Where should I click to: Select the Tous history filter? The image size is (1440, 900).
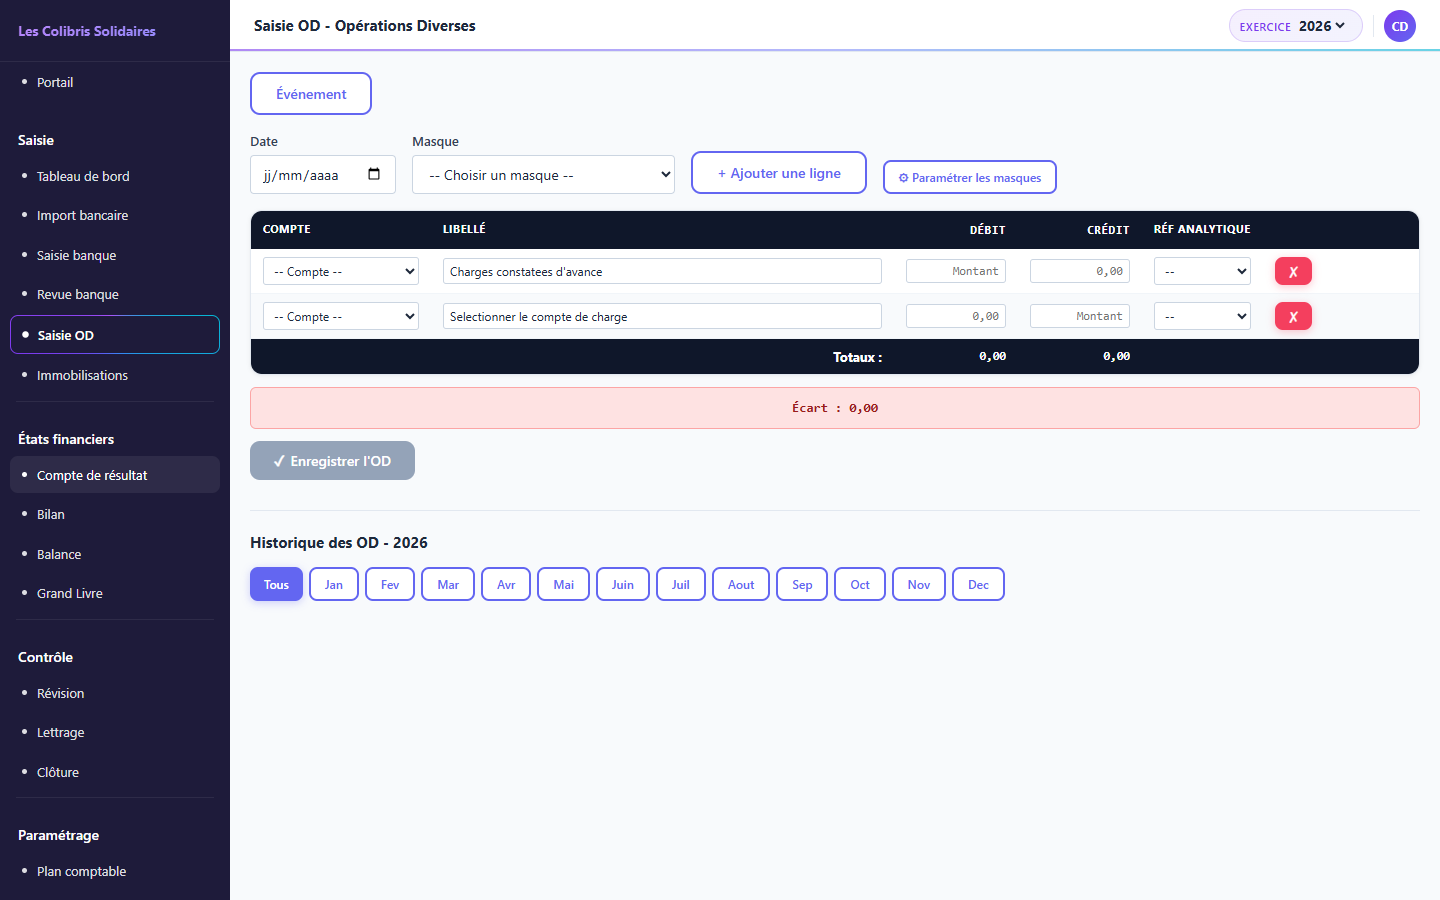click(x=276, y=584)
